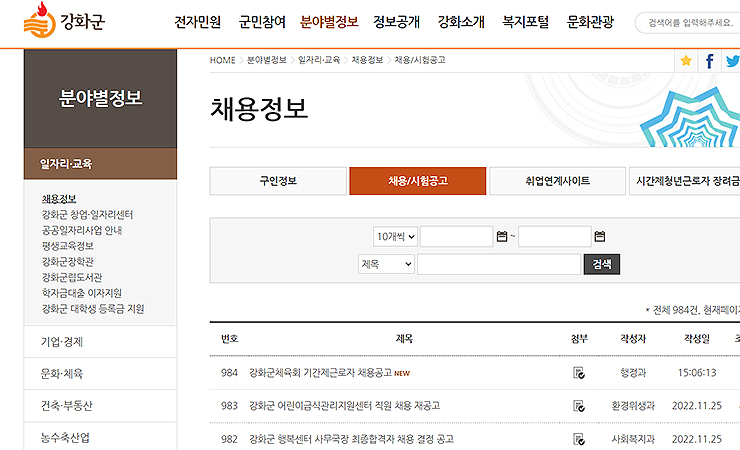Add page to favorites star icon
Image resolution: width=740 pixels, height=450 pixels.
(x=686, y=60)
